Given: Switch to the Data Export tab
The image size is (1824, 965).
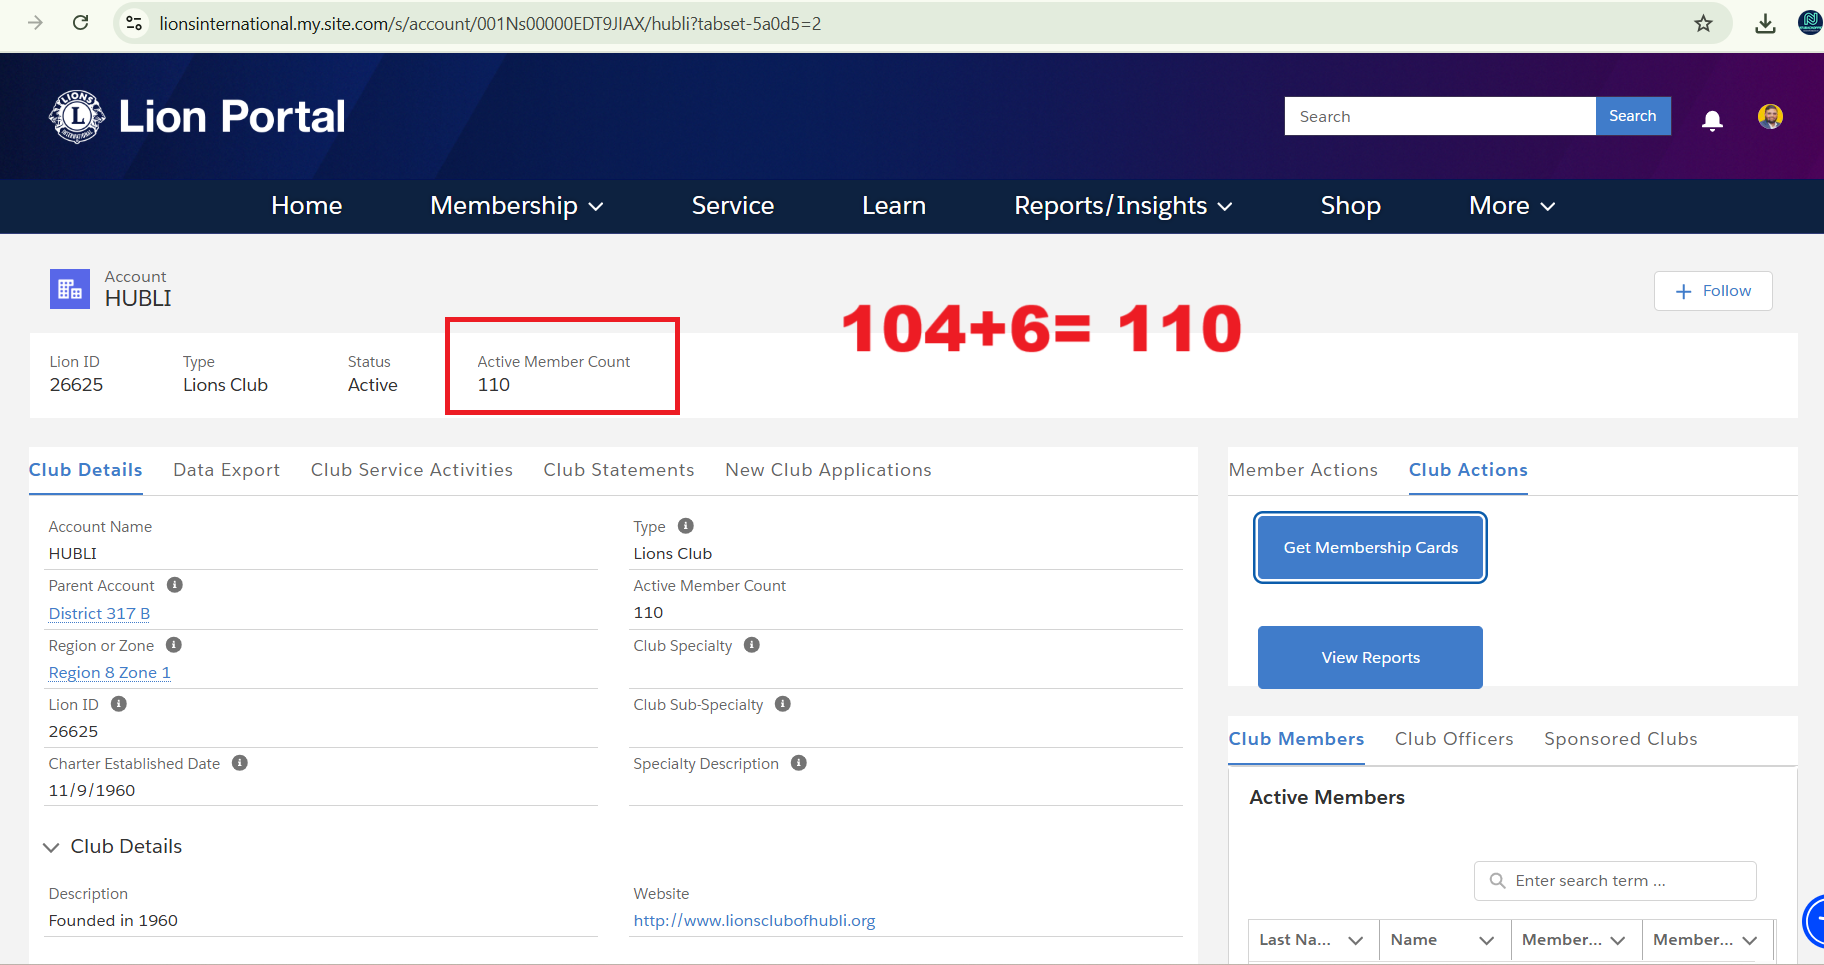Looking at the screenshot, I should click(226, 470).
